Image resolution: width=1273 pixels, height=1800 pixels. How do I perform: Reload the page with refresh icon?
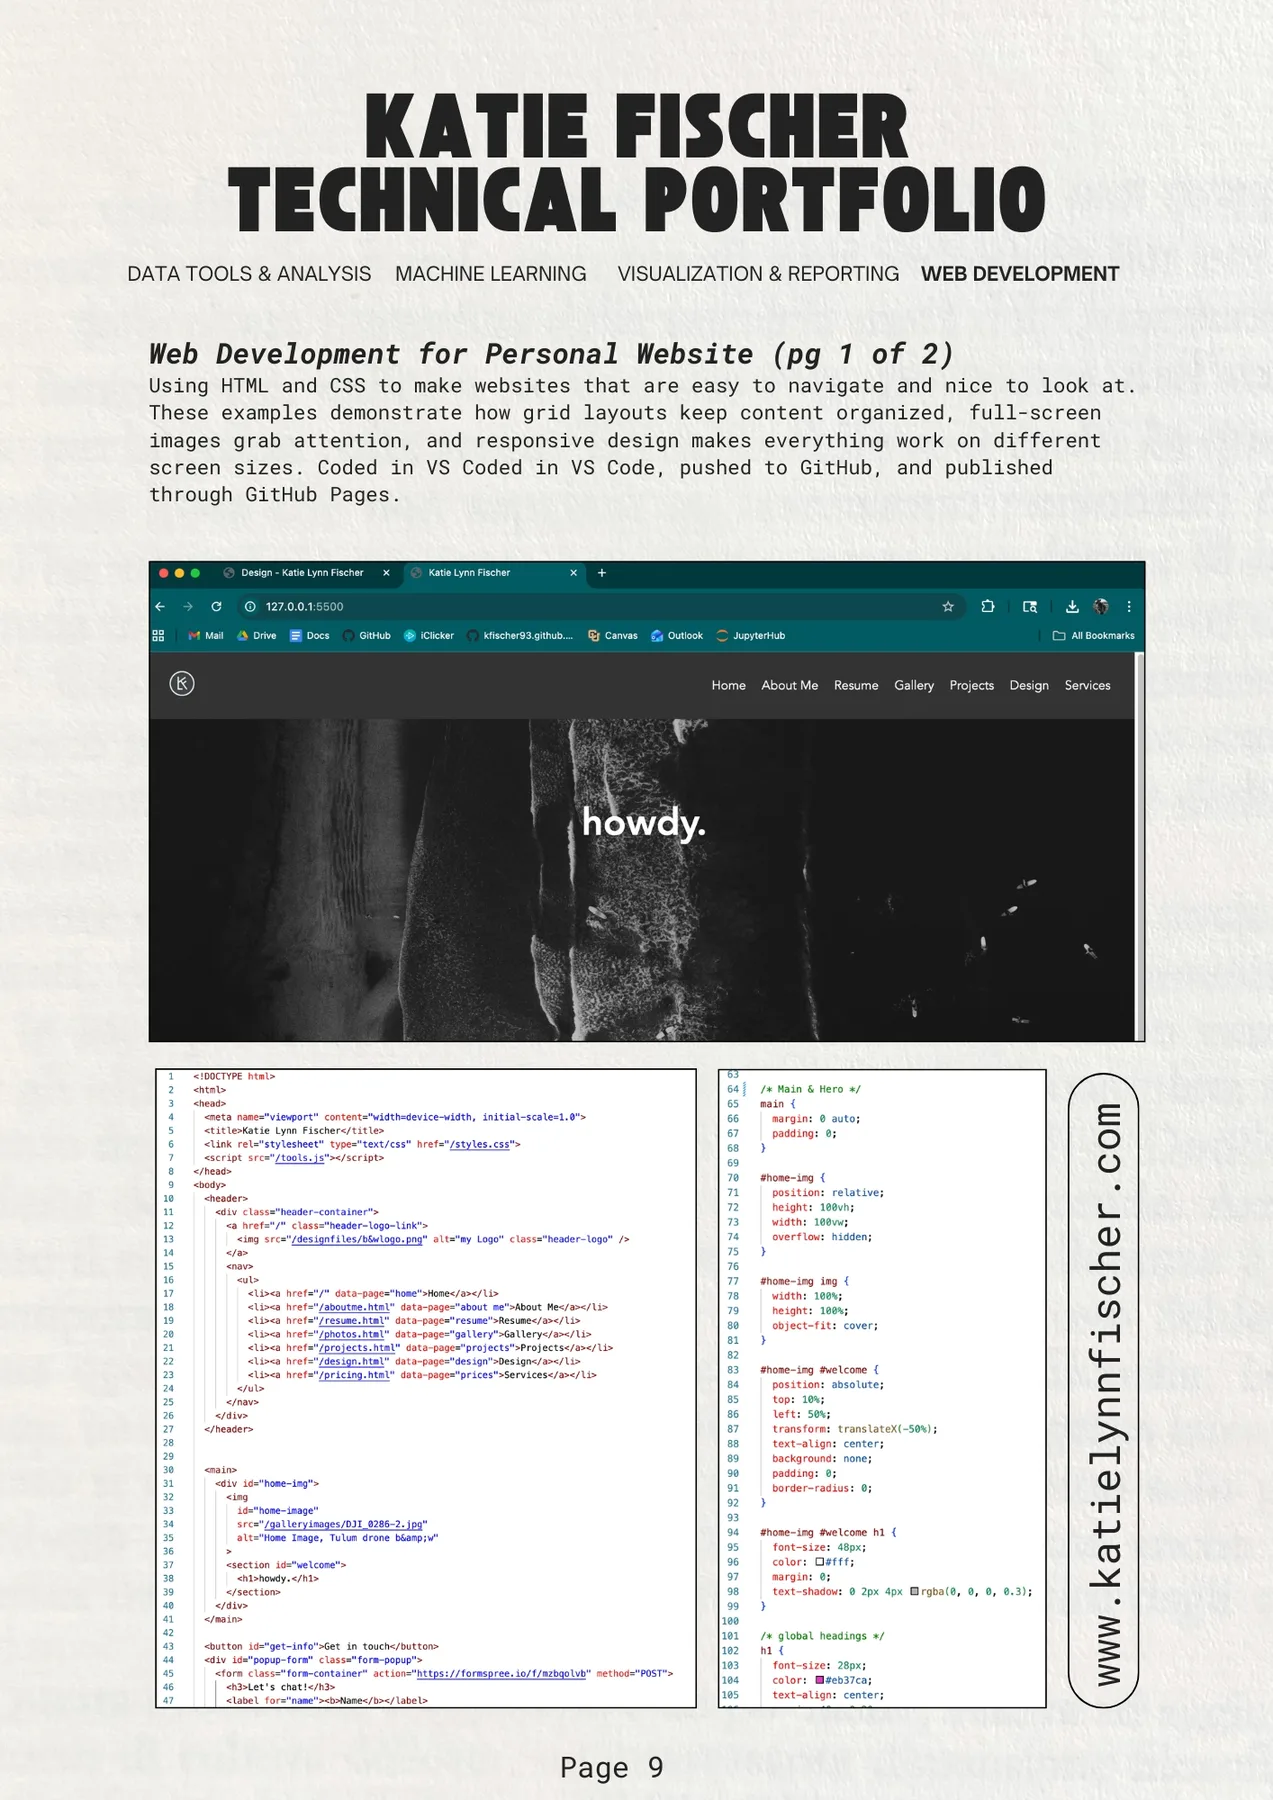[216, 606]
